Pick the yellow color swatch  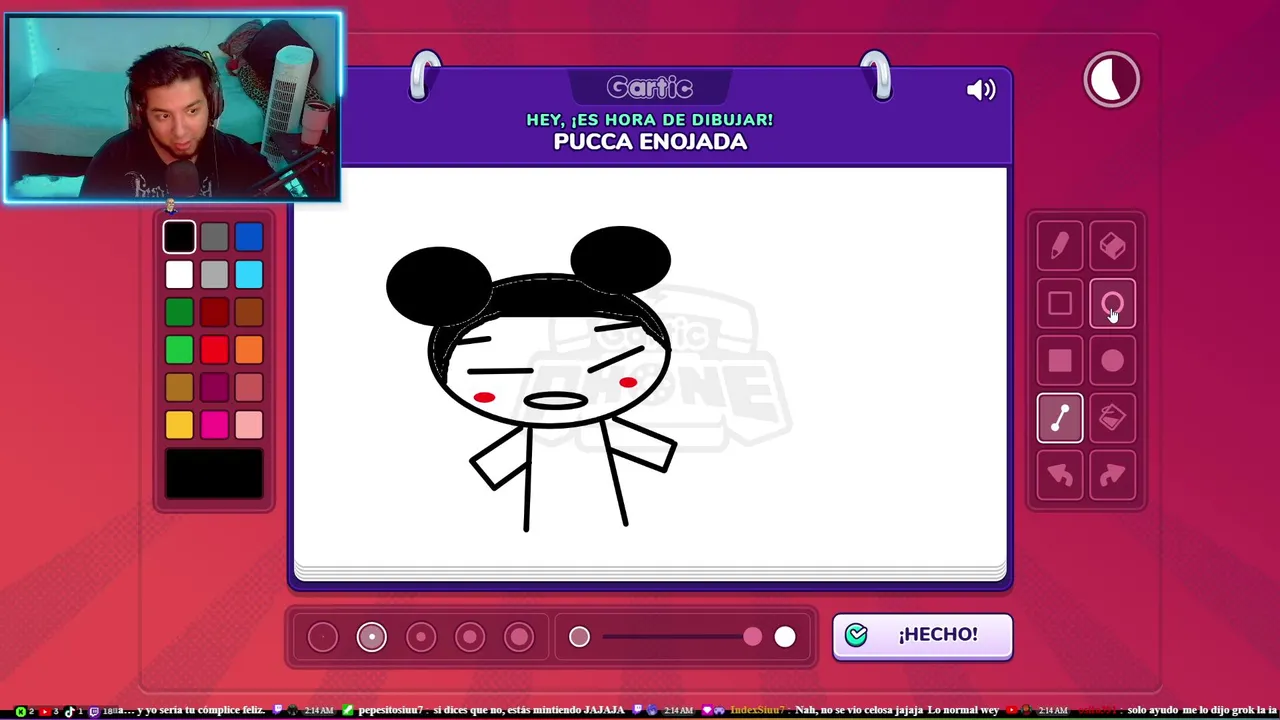click(x=179, y=424)
